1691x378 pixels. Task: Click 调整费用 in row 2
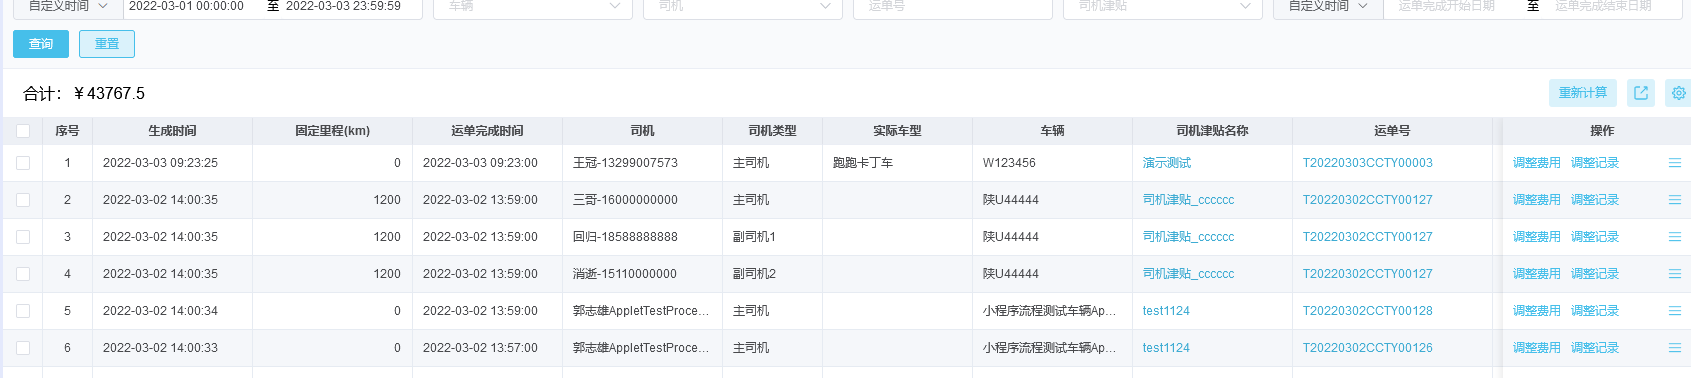(1536, 200)
